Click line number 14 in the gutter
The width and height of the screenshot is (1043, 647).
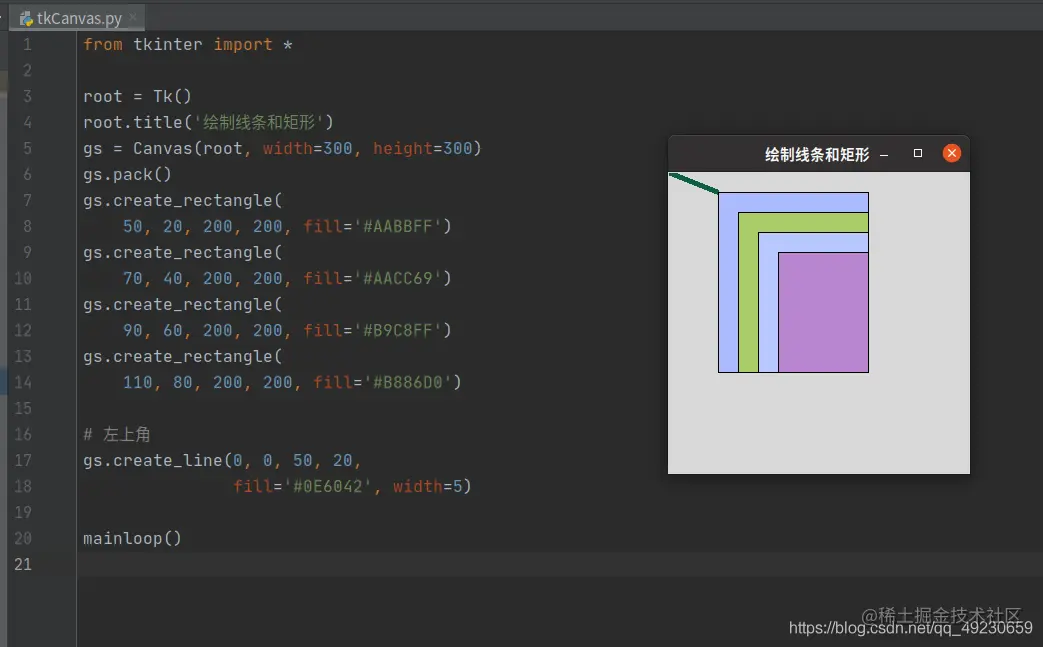23,382
